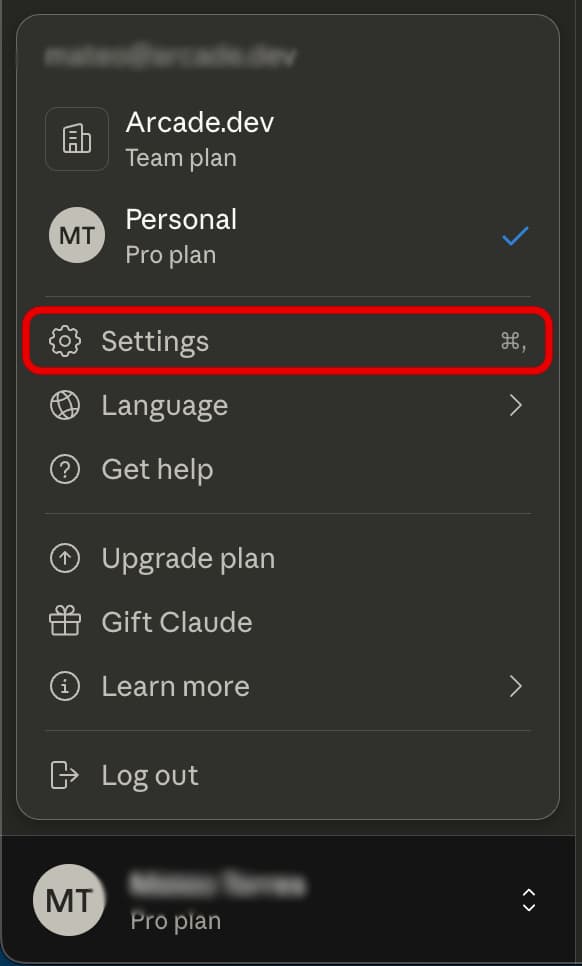
Task: Click the blue checkmark beside Personal
Action: point(515,236)
